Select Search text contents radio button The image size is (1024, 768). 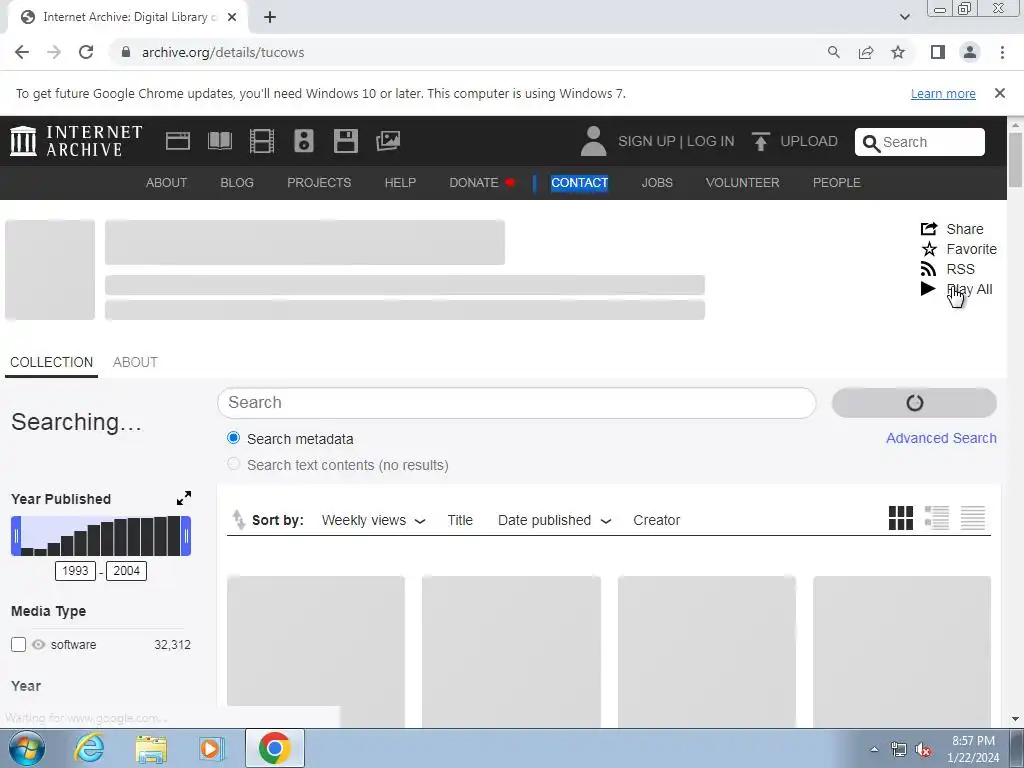coord(233,464)
